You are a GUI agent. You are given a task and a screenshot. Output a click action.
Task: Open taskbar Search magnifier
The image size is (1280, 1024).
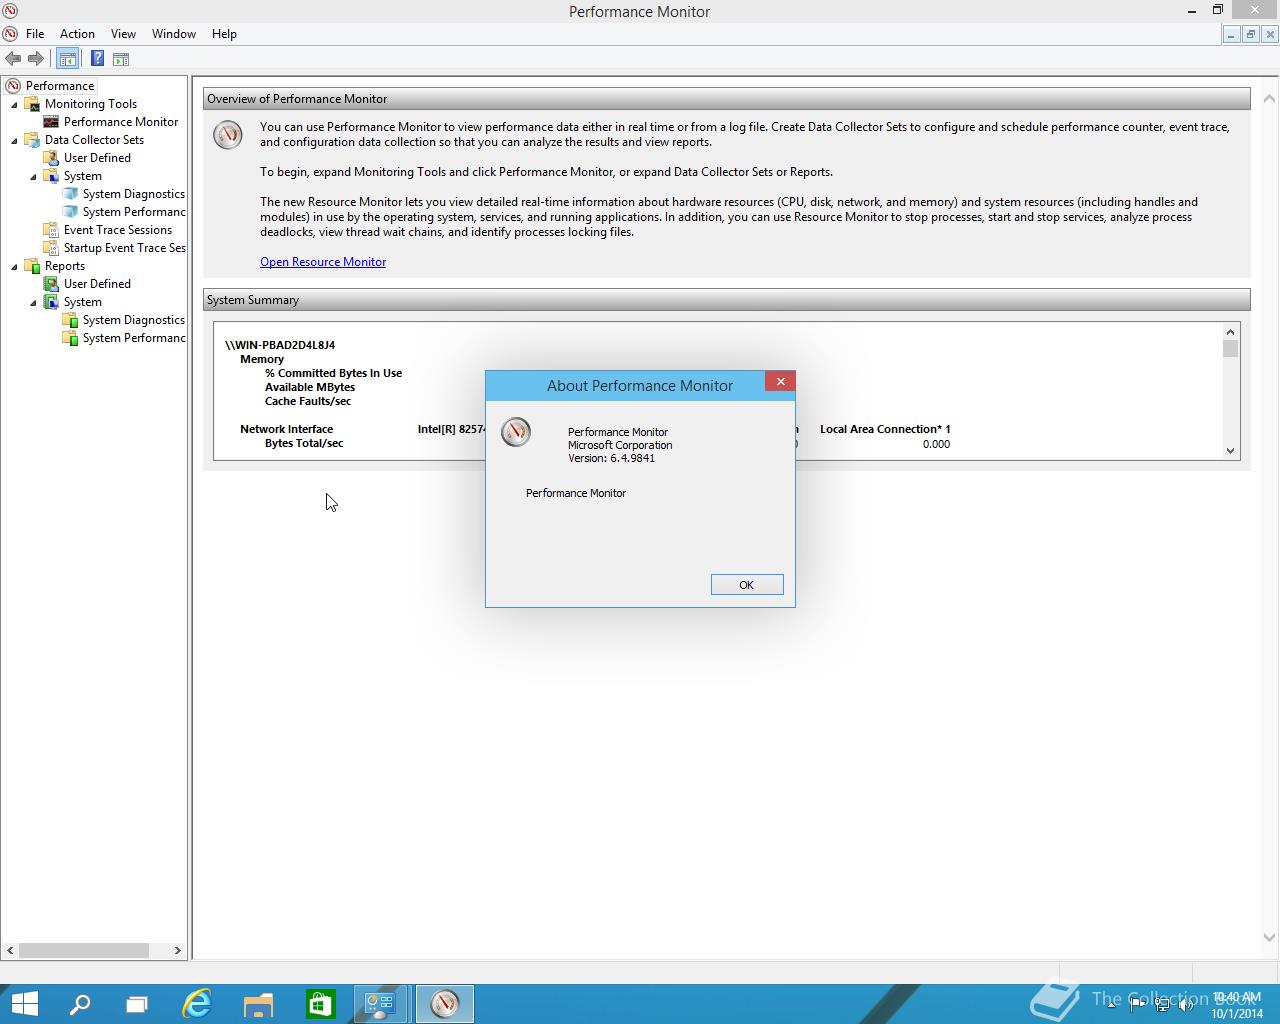coord(79,1004)
